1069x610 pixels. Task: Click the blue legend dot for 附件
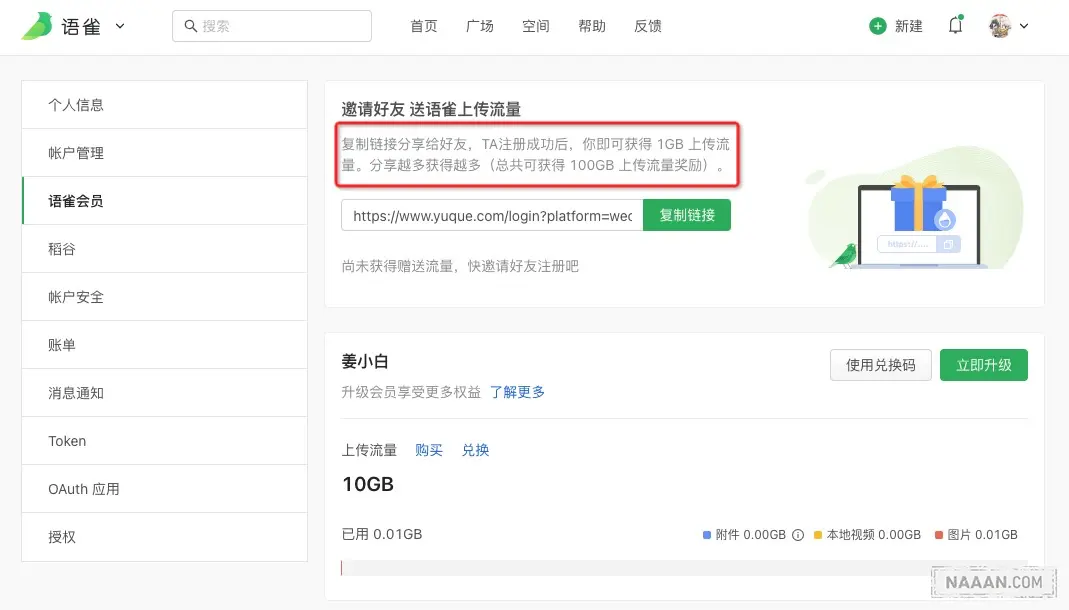click(707, 535)
